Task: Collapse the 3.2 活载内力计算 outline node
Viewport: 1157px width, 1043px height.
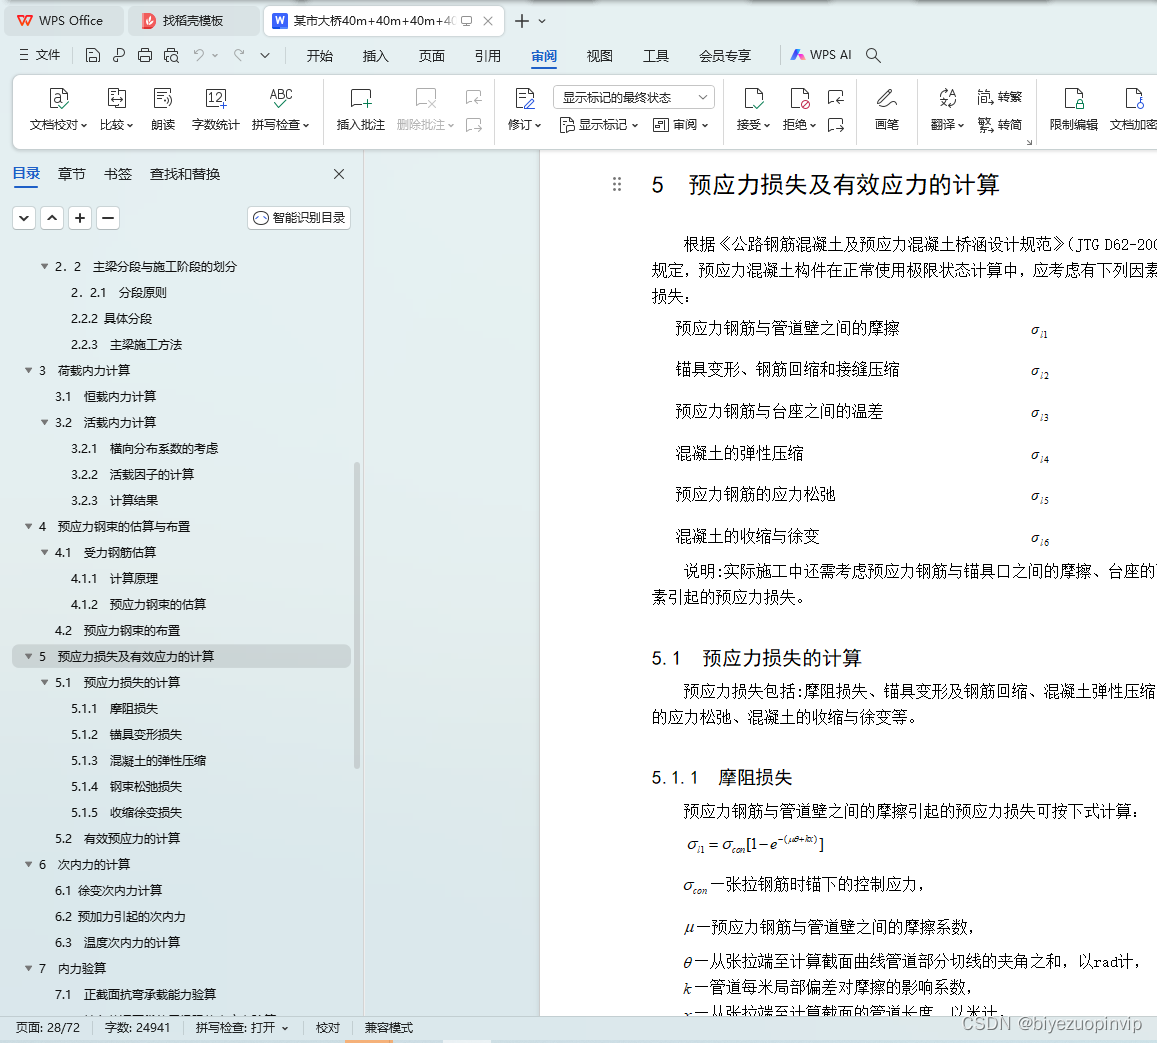Action: 44,423
